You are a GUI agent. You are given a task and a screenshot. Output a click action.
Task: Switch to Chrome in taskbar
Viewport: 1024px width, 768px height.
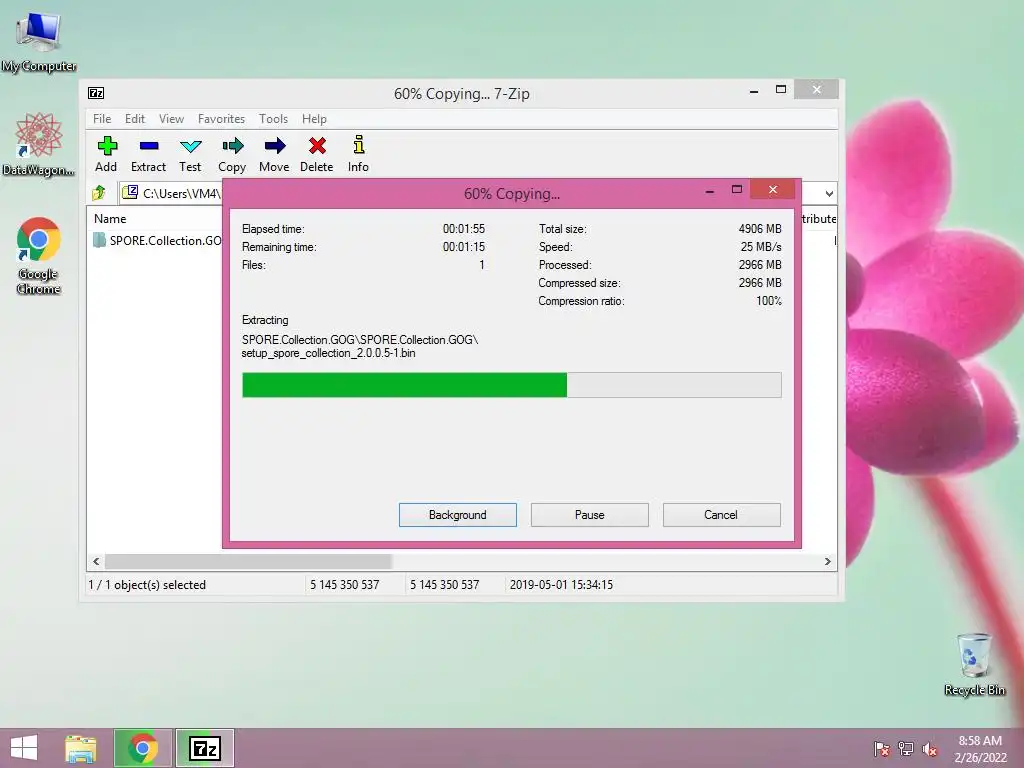[142, 748]
